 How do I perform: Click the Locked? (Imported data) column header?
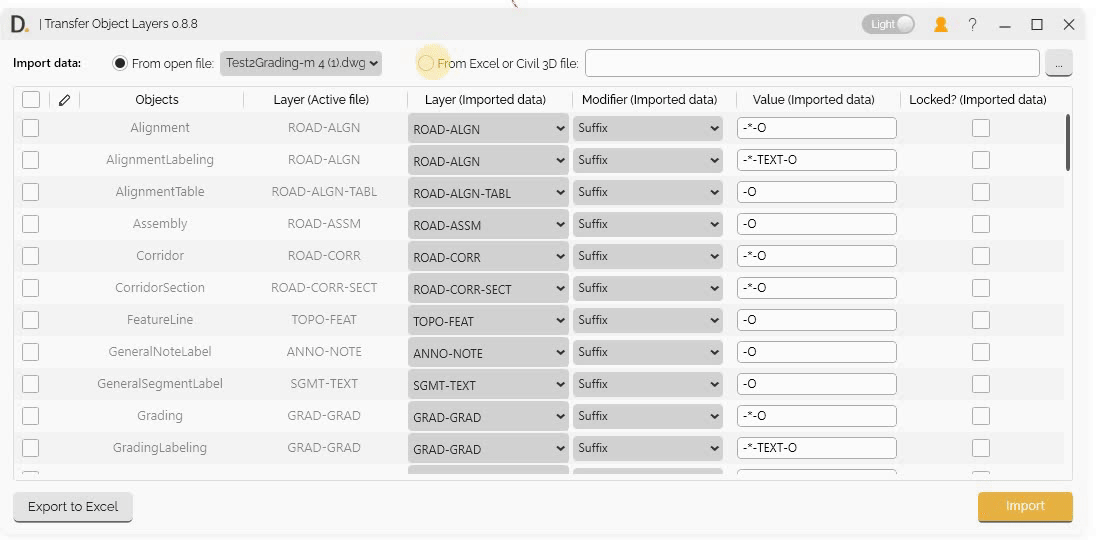tap(978, 99)
